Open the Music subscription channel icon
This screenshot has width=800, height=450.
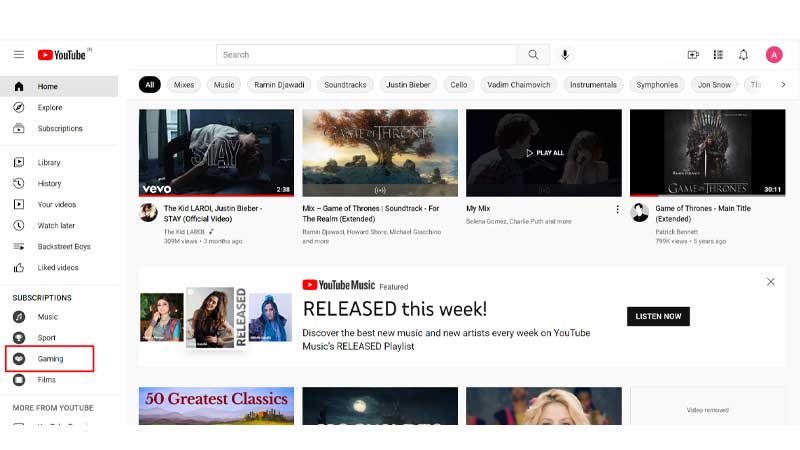[x=19, y=317]
